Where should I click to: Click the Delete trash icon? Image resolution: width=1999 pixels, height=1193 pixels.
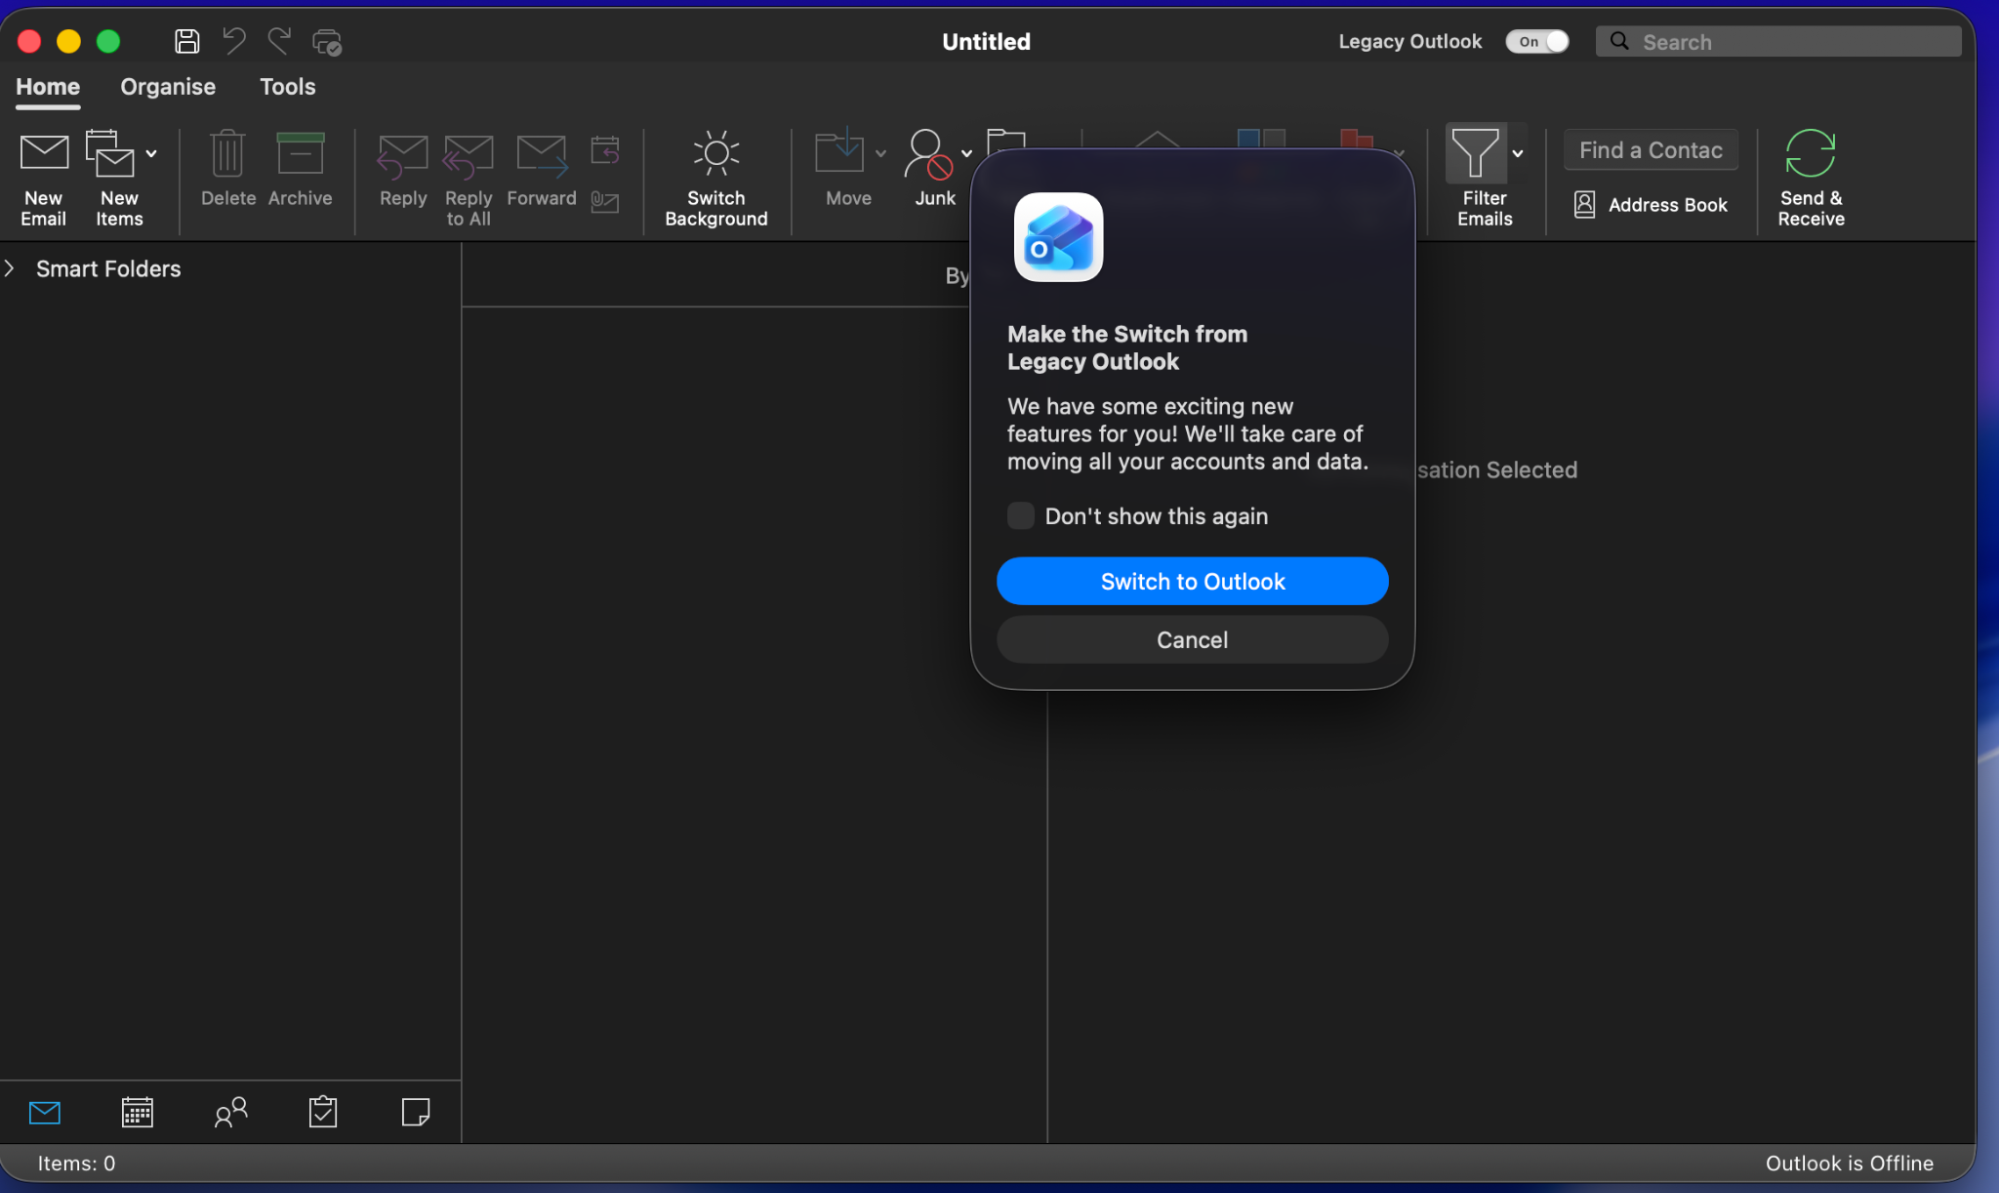(228, 153)
